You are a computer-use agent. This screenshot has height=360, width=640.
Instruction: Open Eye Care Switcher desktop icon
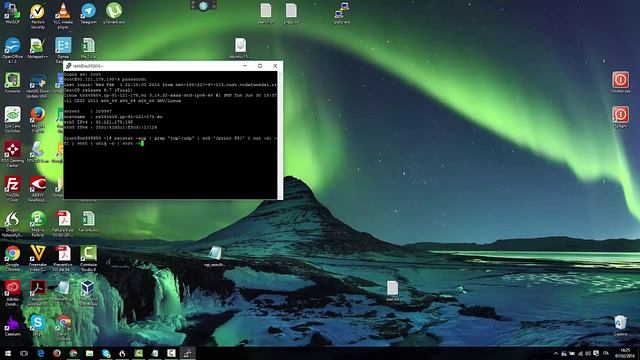click(12, 120)
